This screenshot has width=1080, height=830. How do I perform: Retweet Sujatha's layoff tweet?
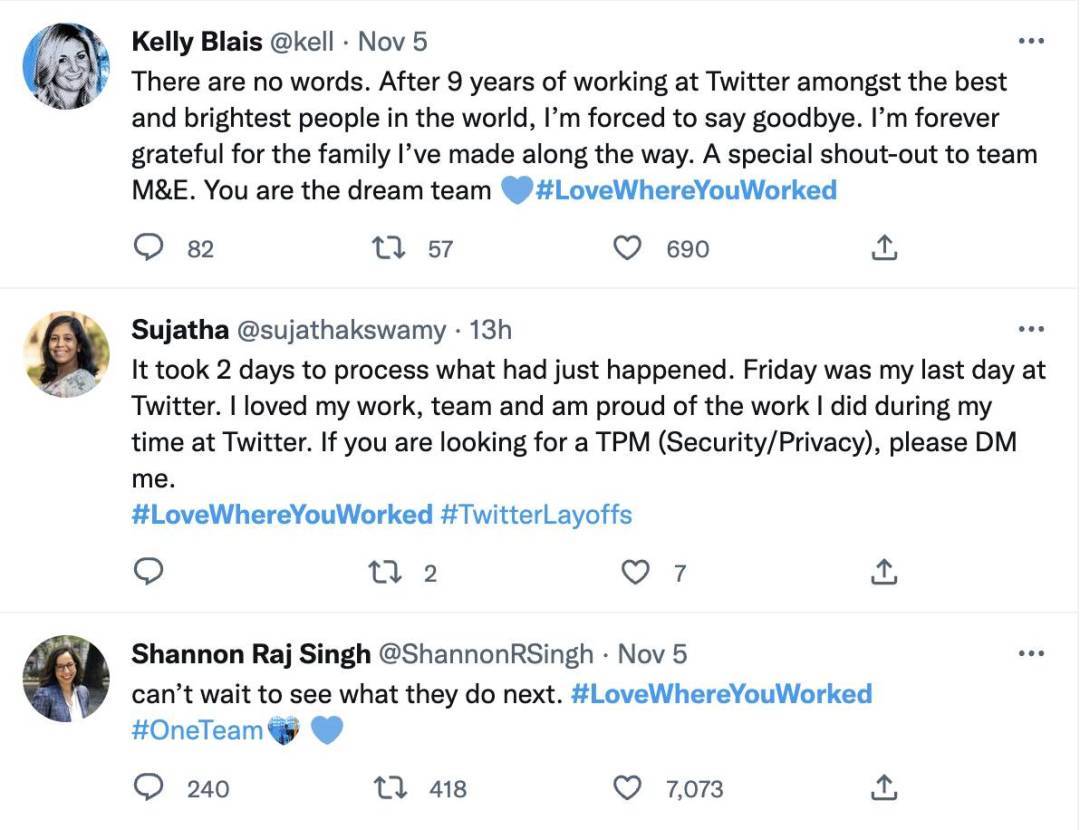[381, 571]
